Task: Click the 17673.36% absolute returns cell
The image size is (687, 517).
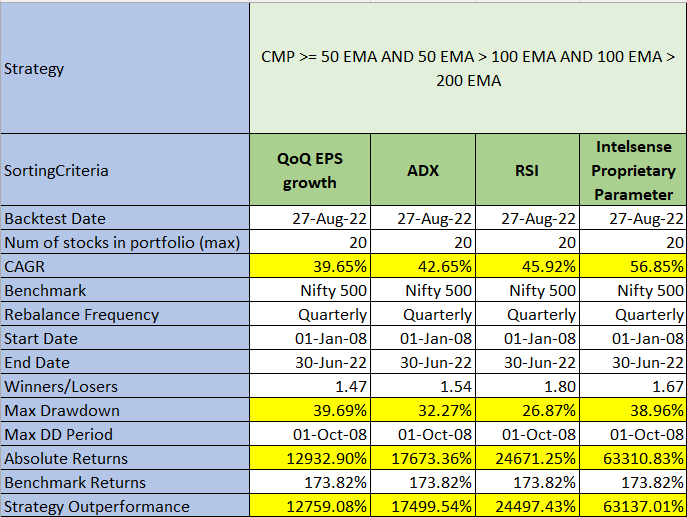Action: 421,459
